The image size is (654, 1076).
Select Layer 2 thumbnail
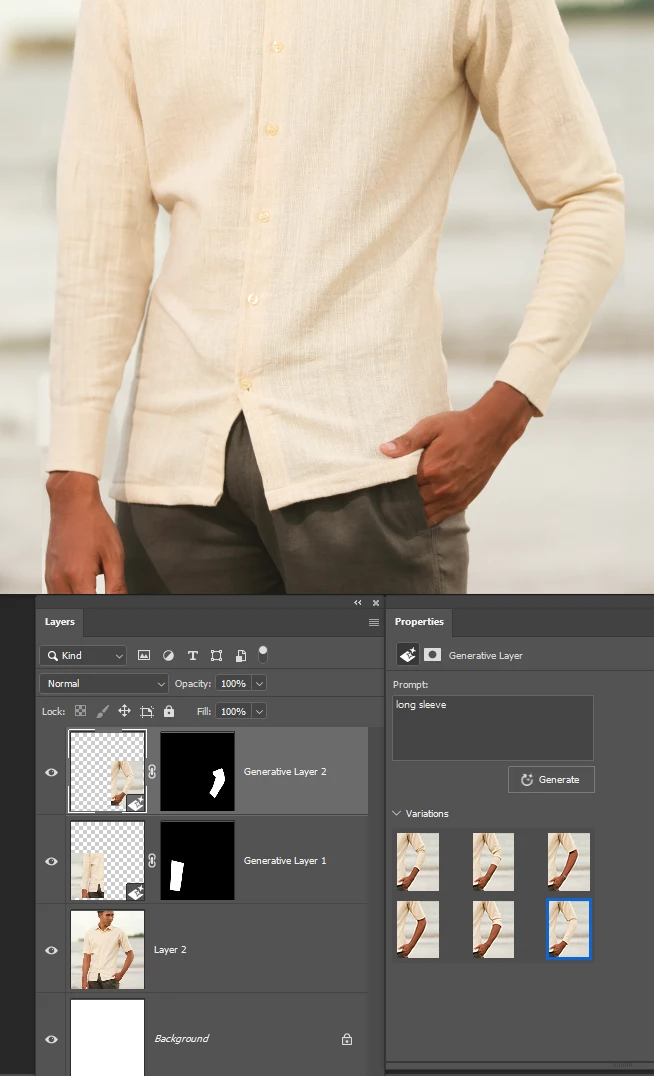pyautogui.click(x=107, y=949)
